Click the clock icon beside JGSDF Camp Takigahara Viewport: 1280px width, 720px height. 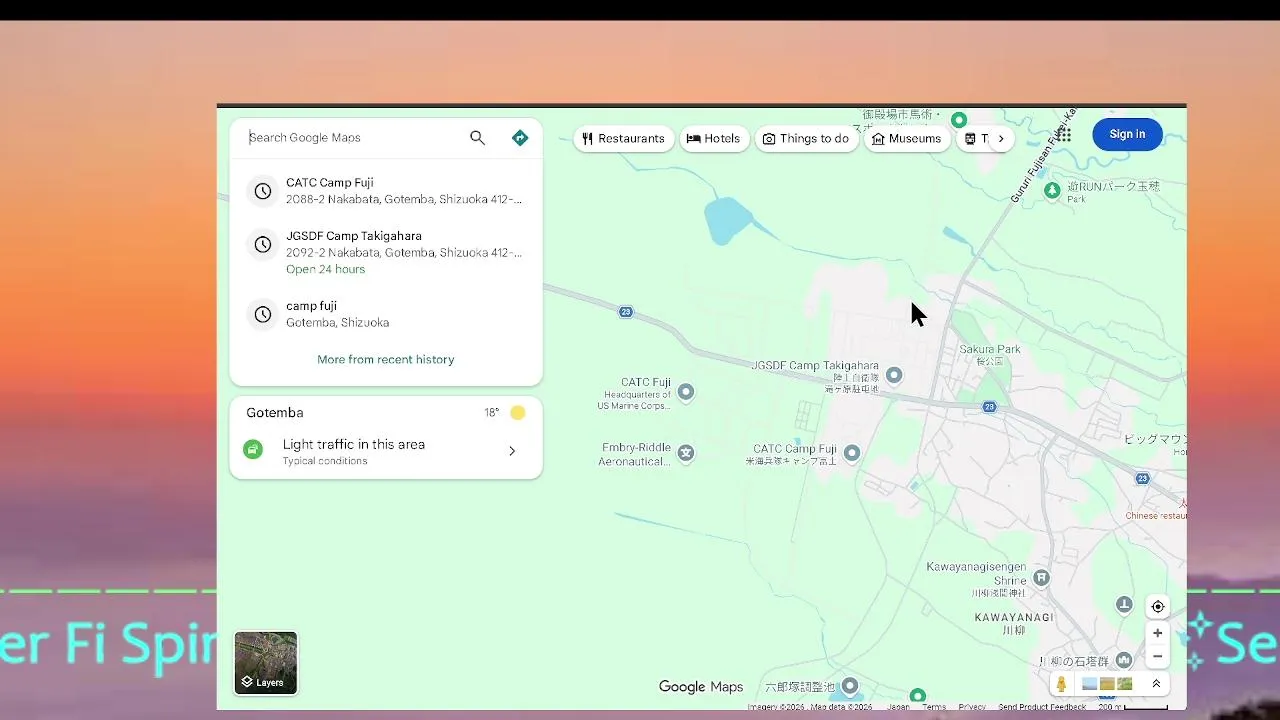tap(263, 244)
